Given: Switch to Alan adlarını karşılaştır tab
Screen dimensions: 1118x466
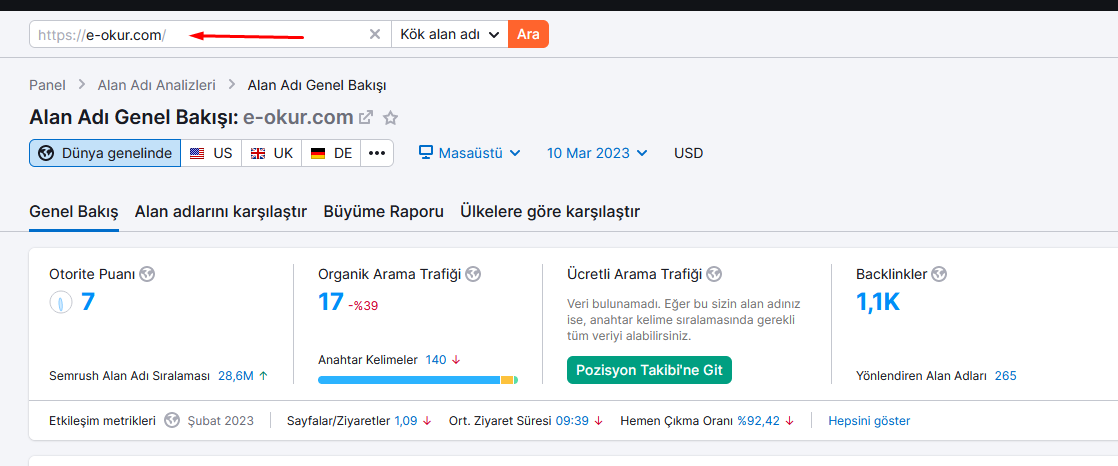Looking at the screenshot, I should (x=221, y=212).
